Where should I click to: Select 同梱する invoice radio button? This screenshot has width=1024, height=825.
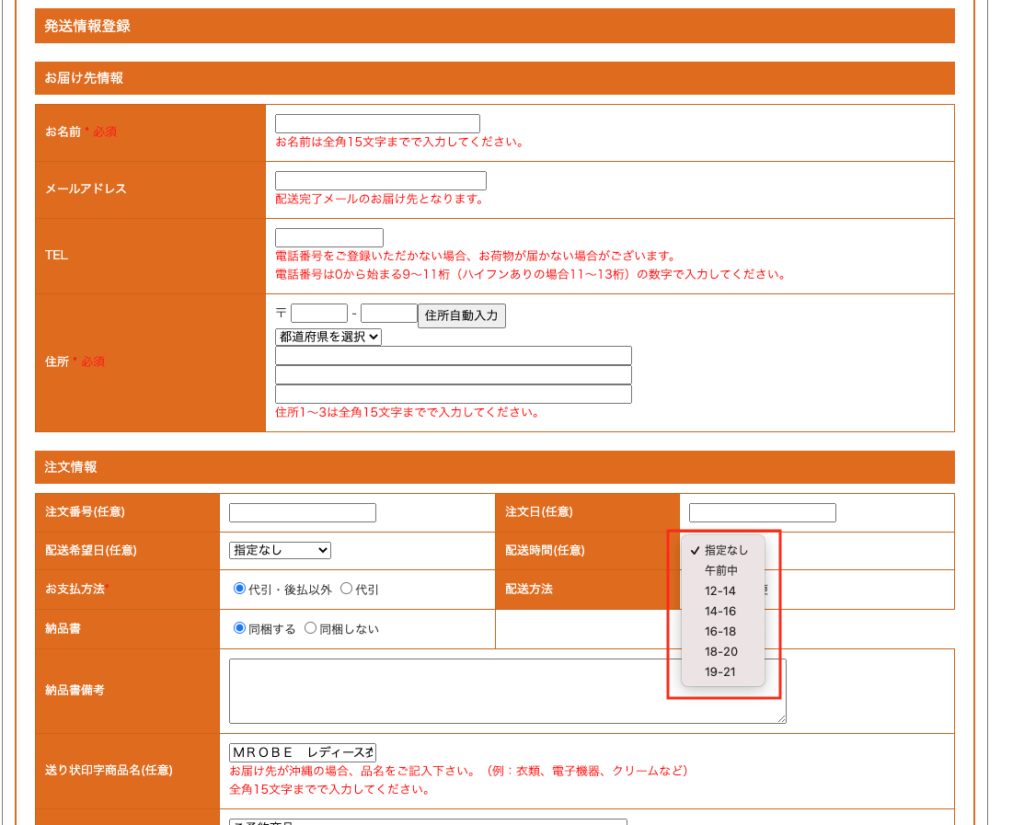click(x=240, y=629)
